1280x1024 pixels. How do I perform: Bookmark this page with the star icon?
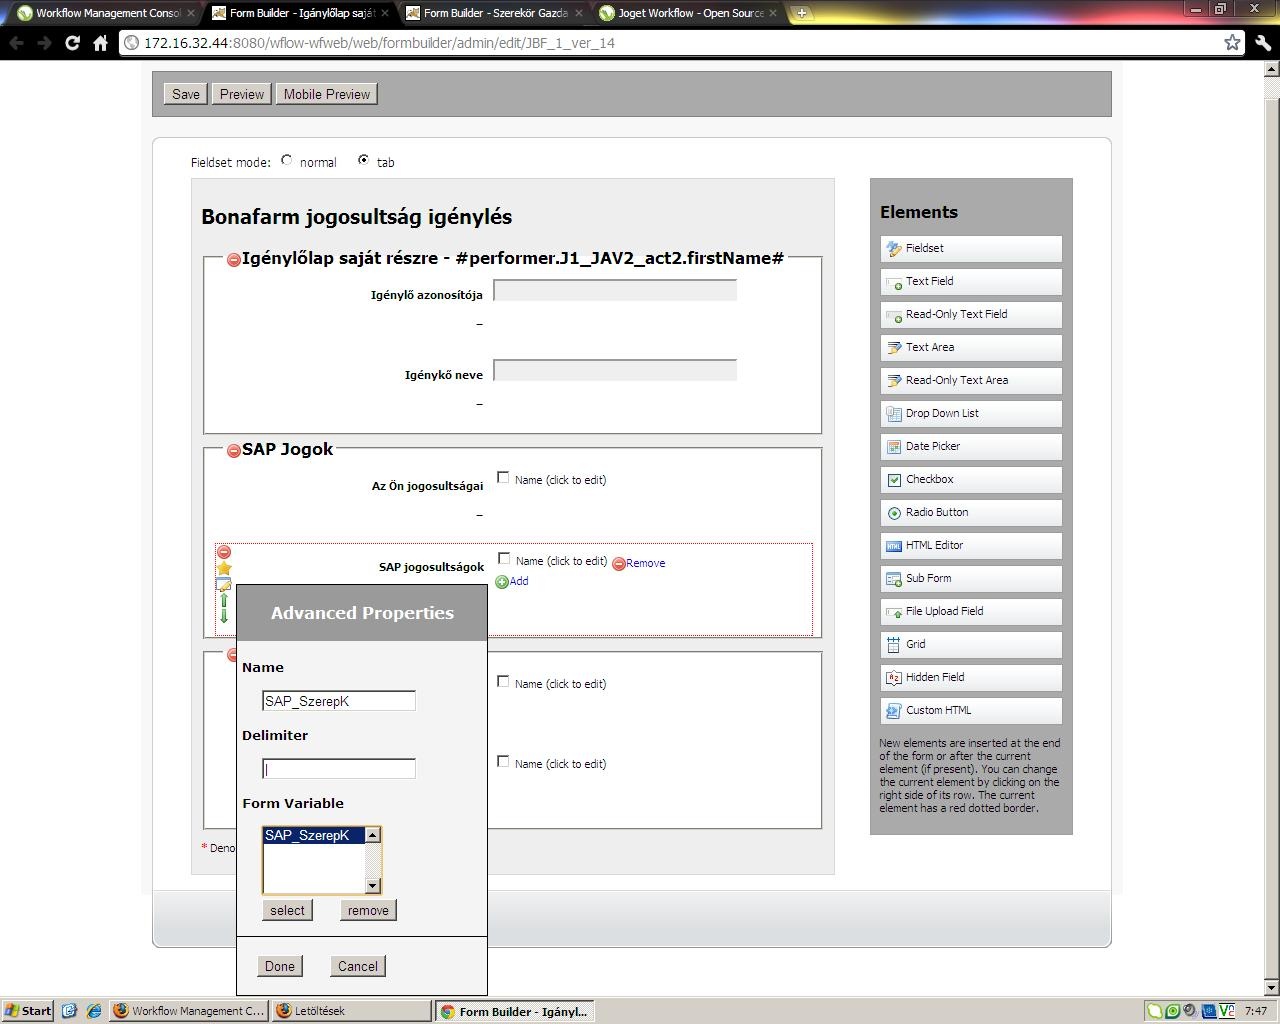tap(1232, 43)
